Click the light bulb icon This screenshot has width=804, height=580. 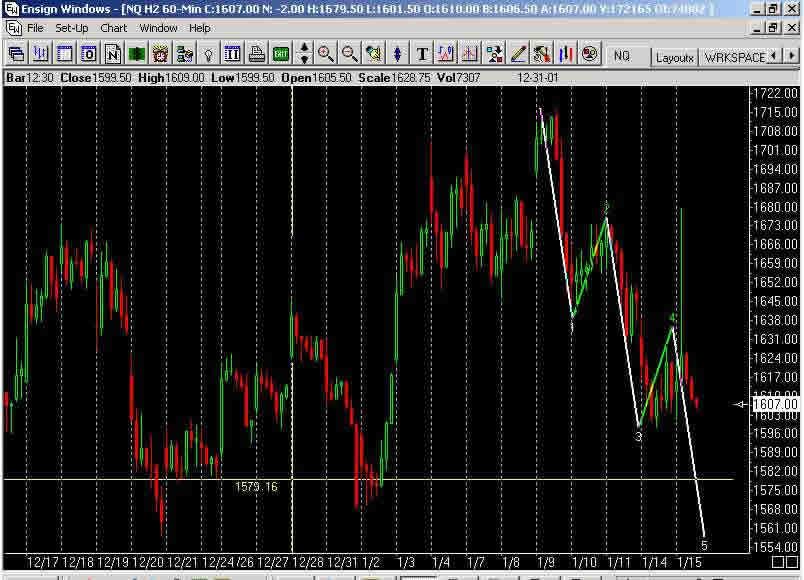coord(209,54)
